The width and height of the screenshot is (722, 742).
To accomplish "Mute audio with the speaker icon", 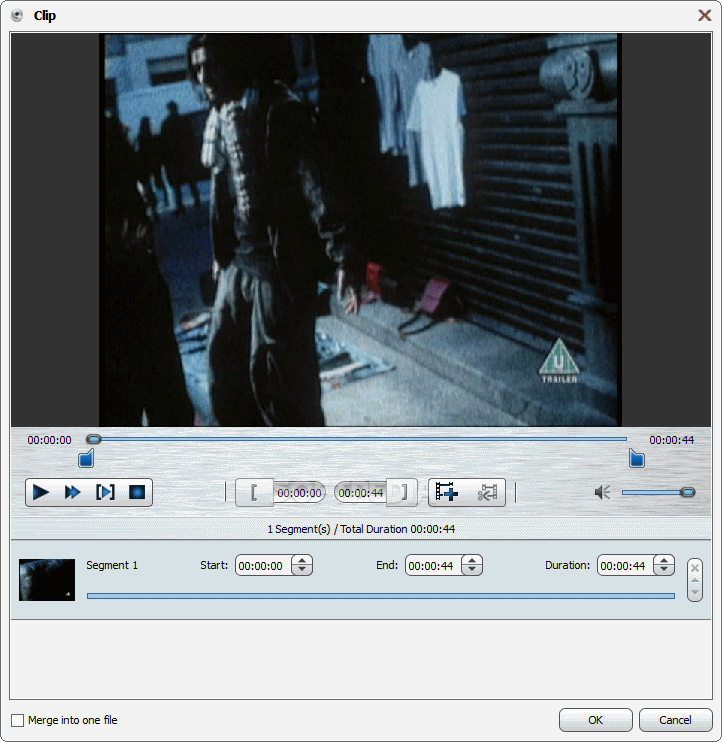I will click(602, 493).
